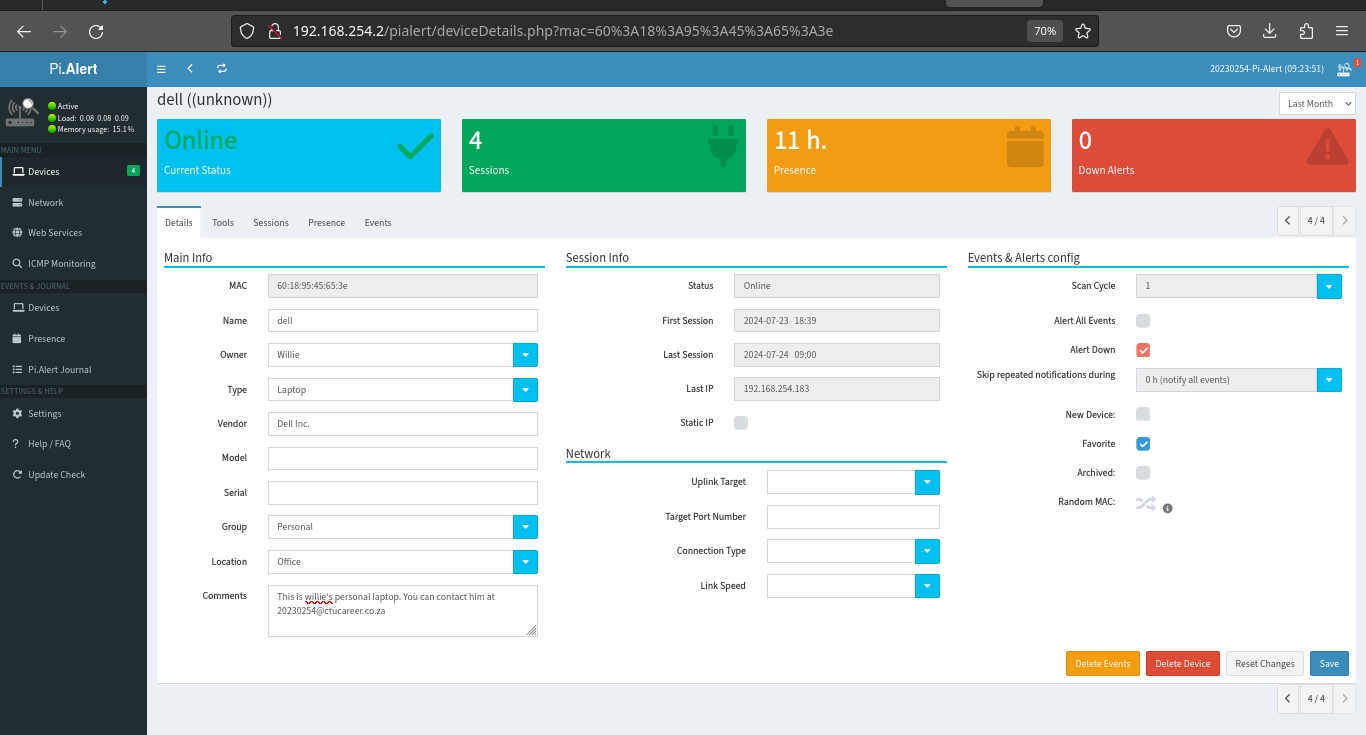Bookmark this page with the star icon

[x=1082, y=31]
